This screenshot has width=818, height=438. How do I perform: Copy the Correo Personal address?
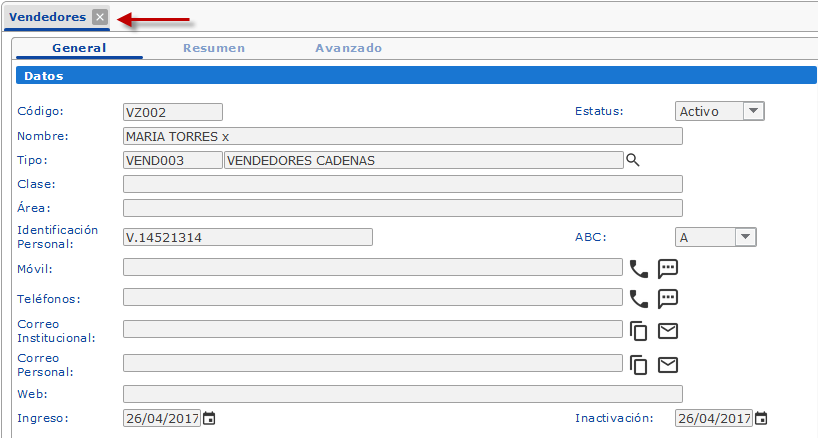(638, 365)
